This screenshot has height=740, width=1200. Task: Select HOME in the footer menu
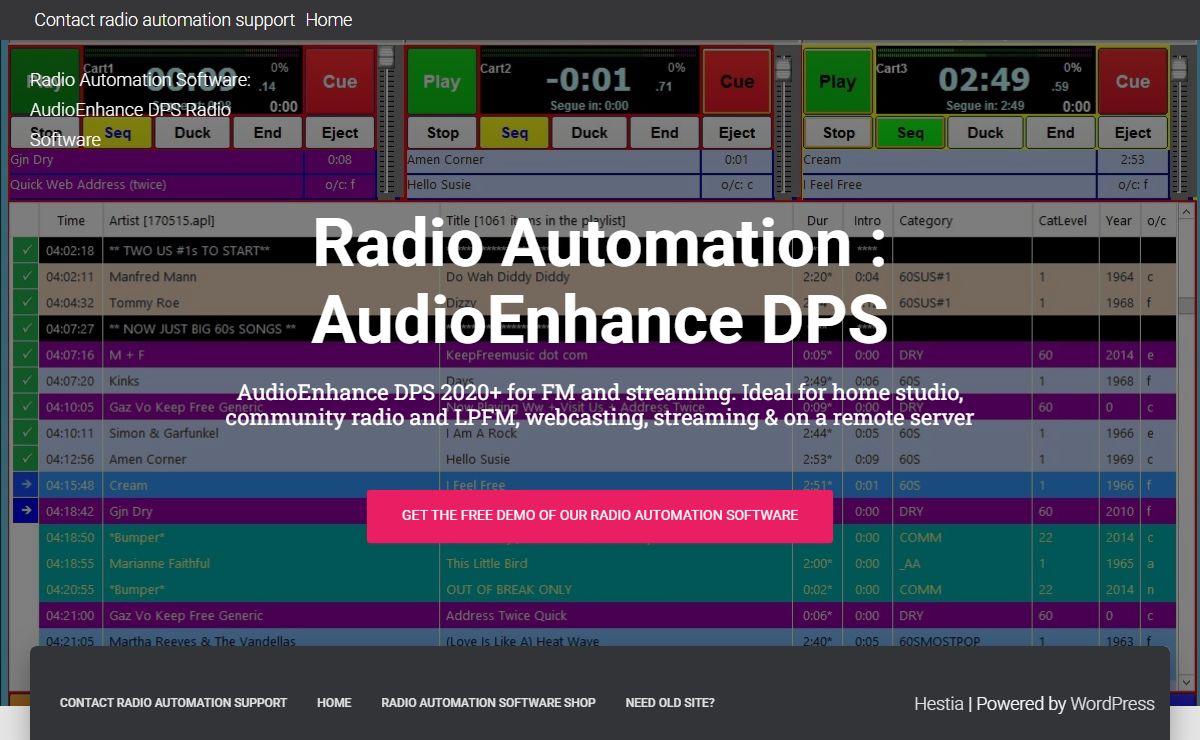tap(334, 703)
